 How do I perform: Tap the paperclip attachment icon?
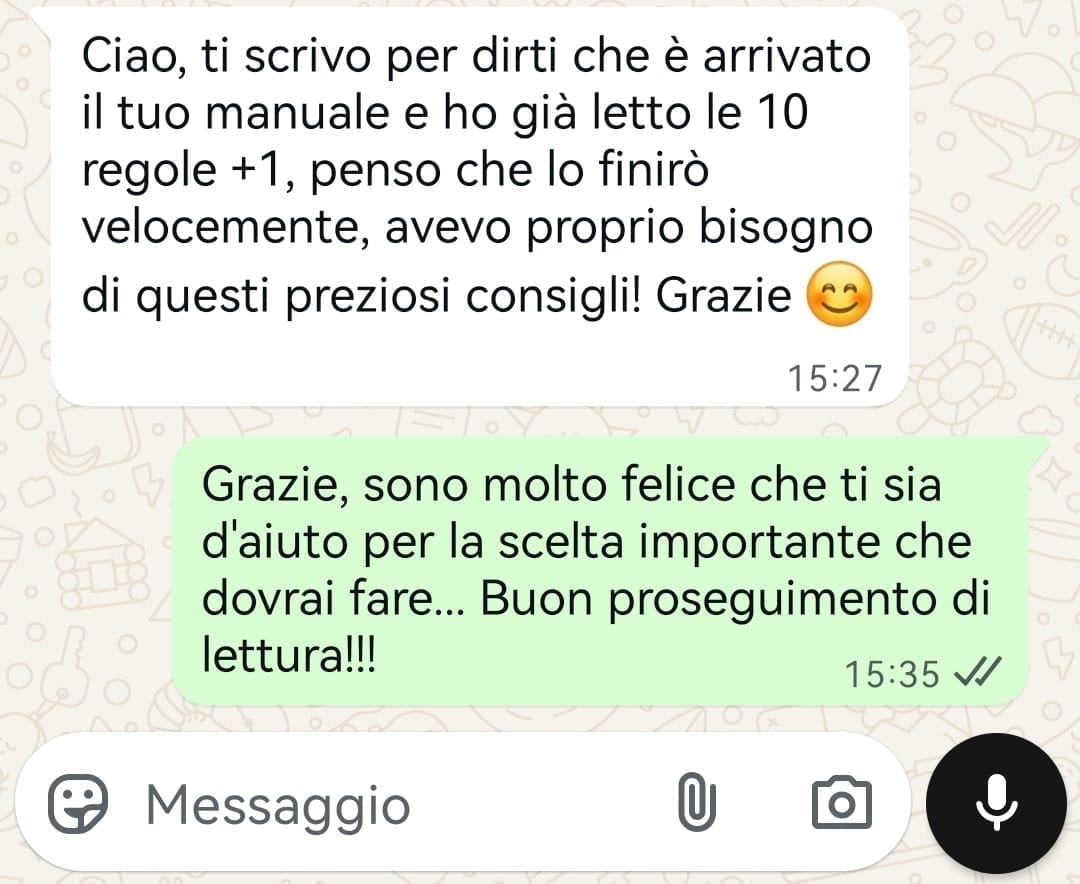click(696, 801)
